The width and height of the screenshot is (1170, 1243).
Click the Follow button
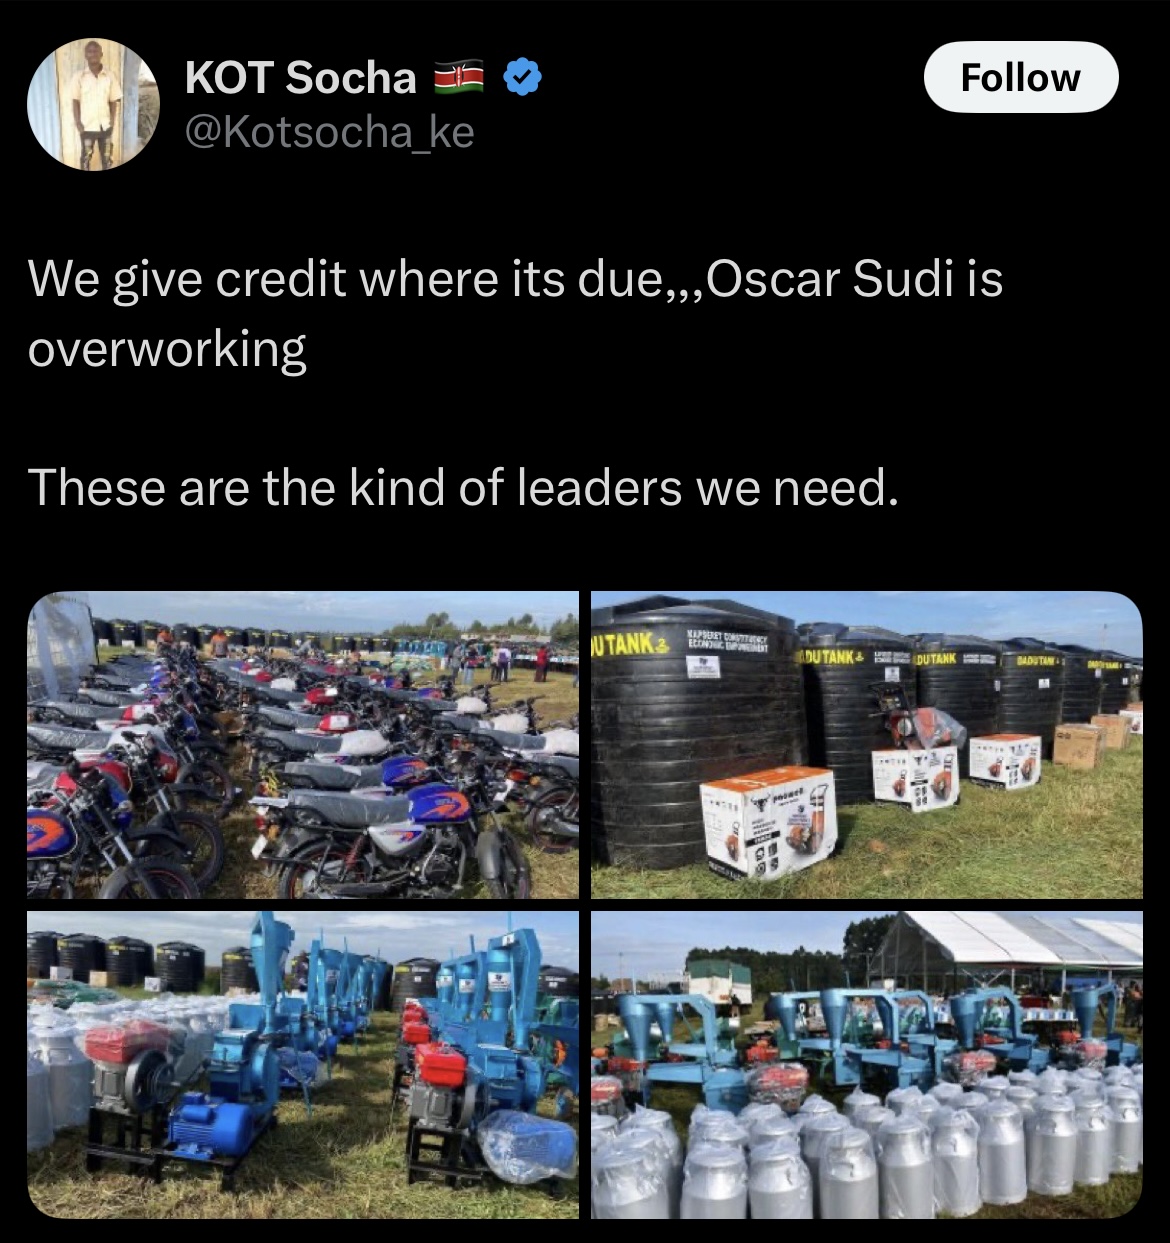(x=1020, y=77)
